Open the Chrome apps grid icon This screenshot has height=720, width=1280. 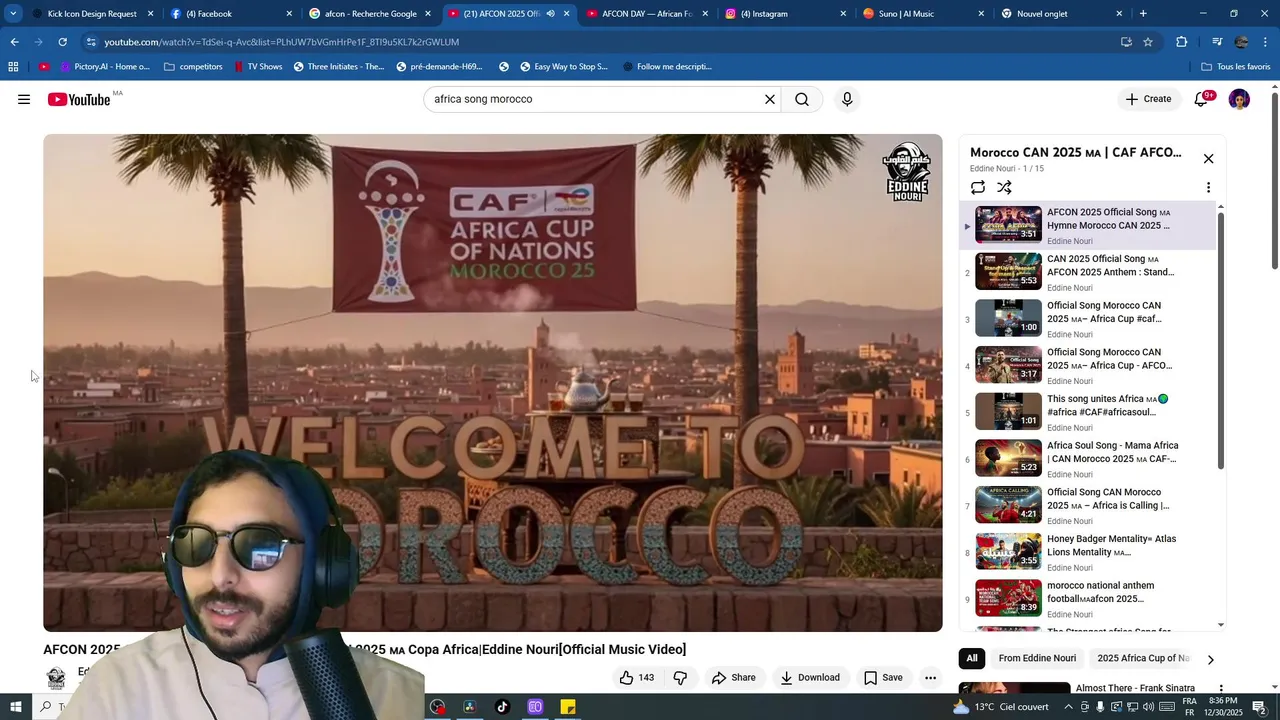pyautogui.click(x=13, y=67)
